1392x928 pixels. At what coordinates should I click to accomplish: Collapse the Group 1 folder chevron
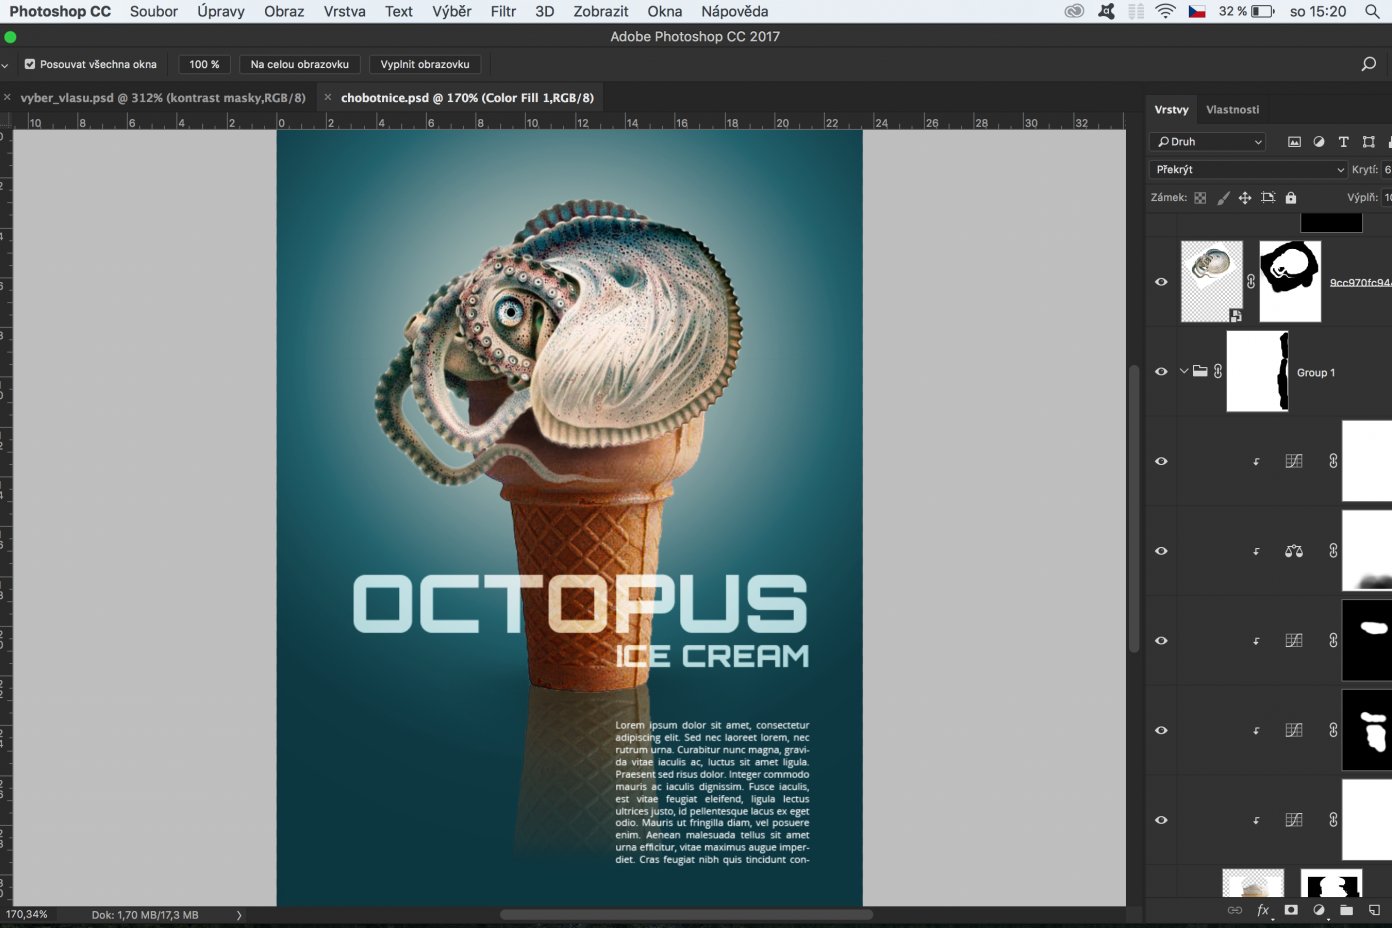click(x=1184, y=371)
